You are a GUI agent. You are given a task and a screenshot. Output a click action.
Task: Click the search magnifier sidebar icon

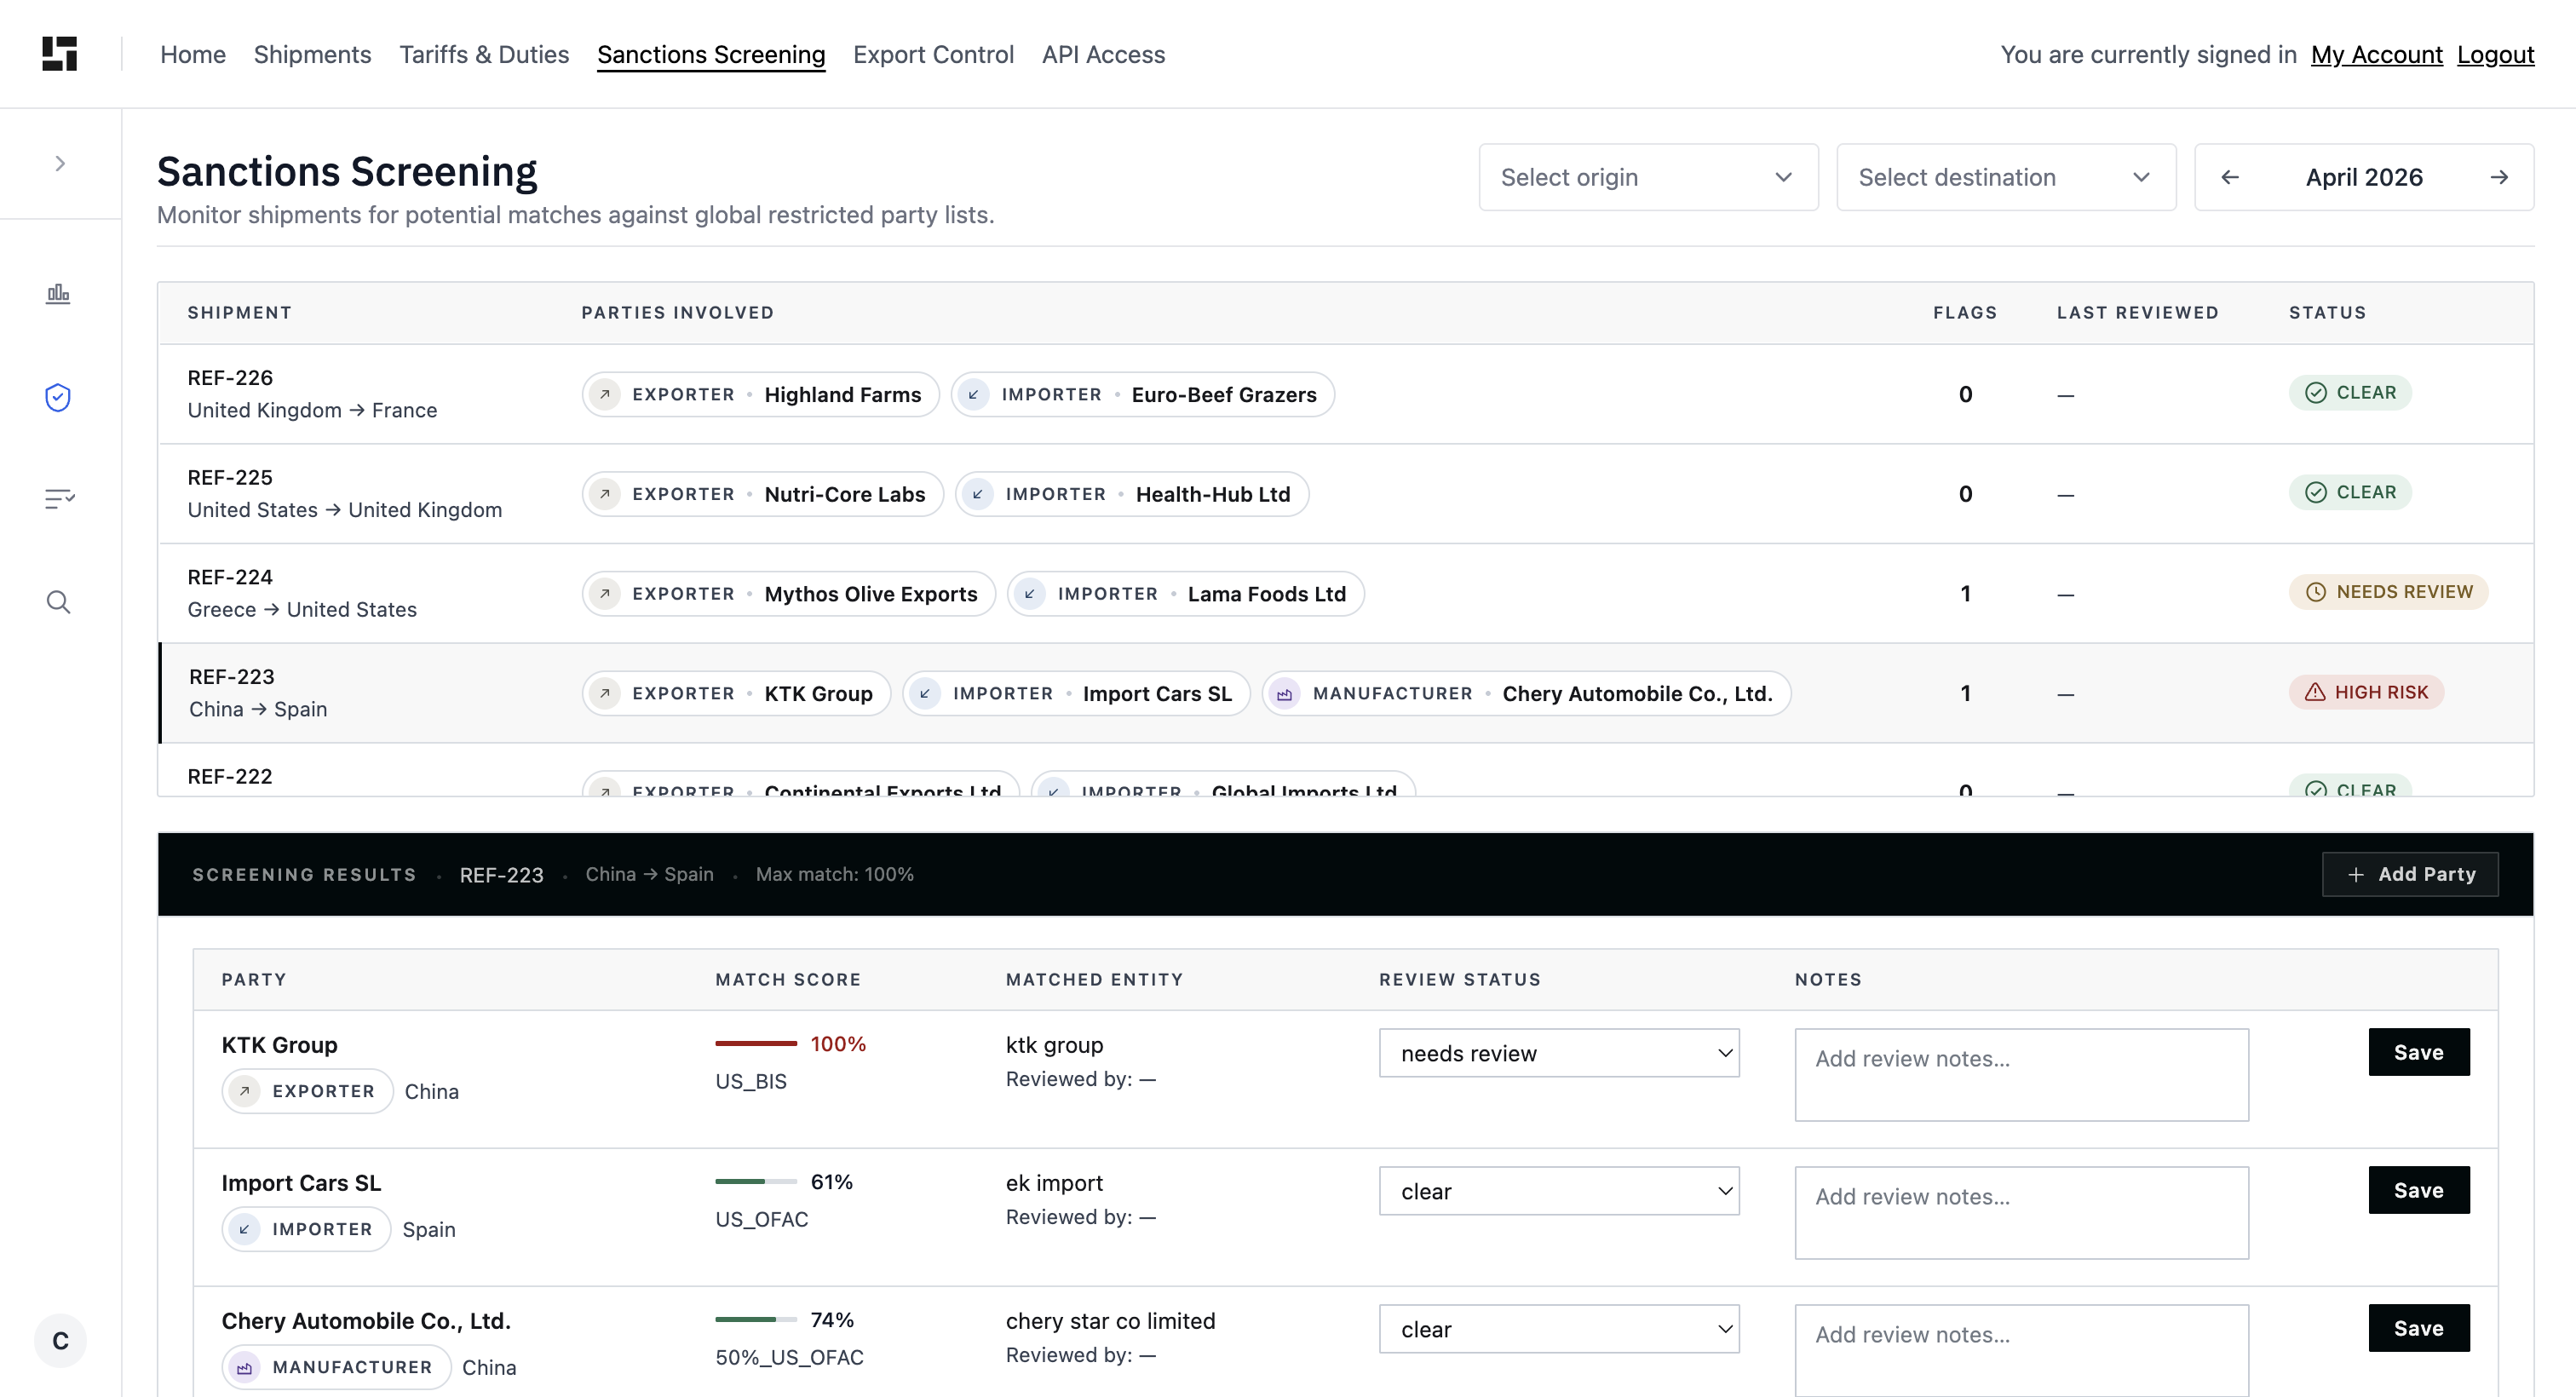point(58,601)
